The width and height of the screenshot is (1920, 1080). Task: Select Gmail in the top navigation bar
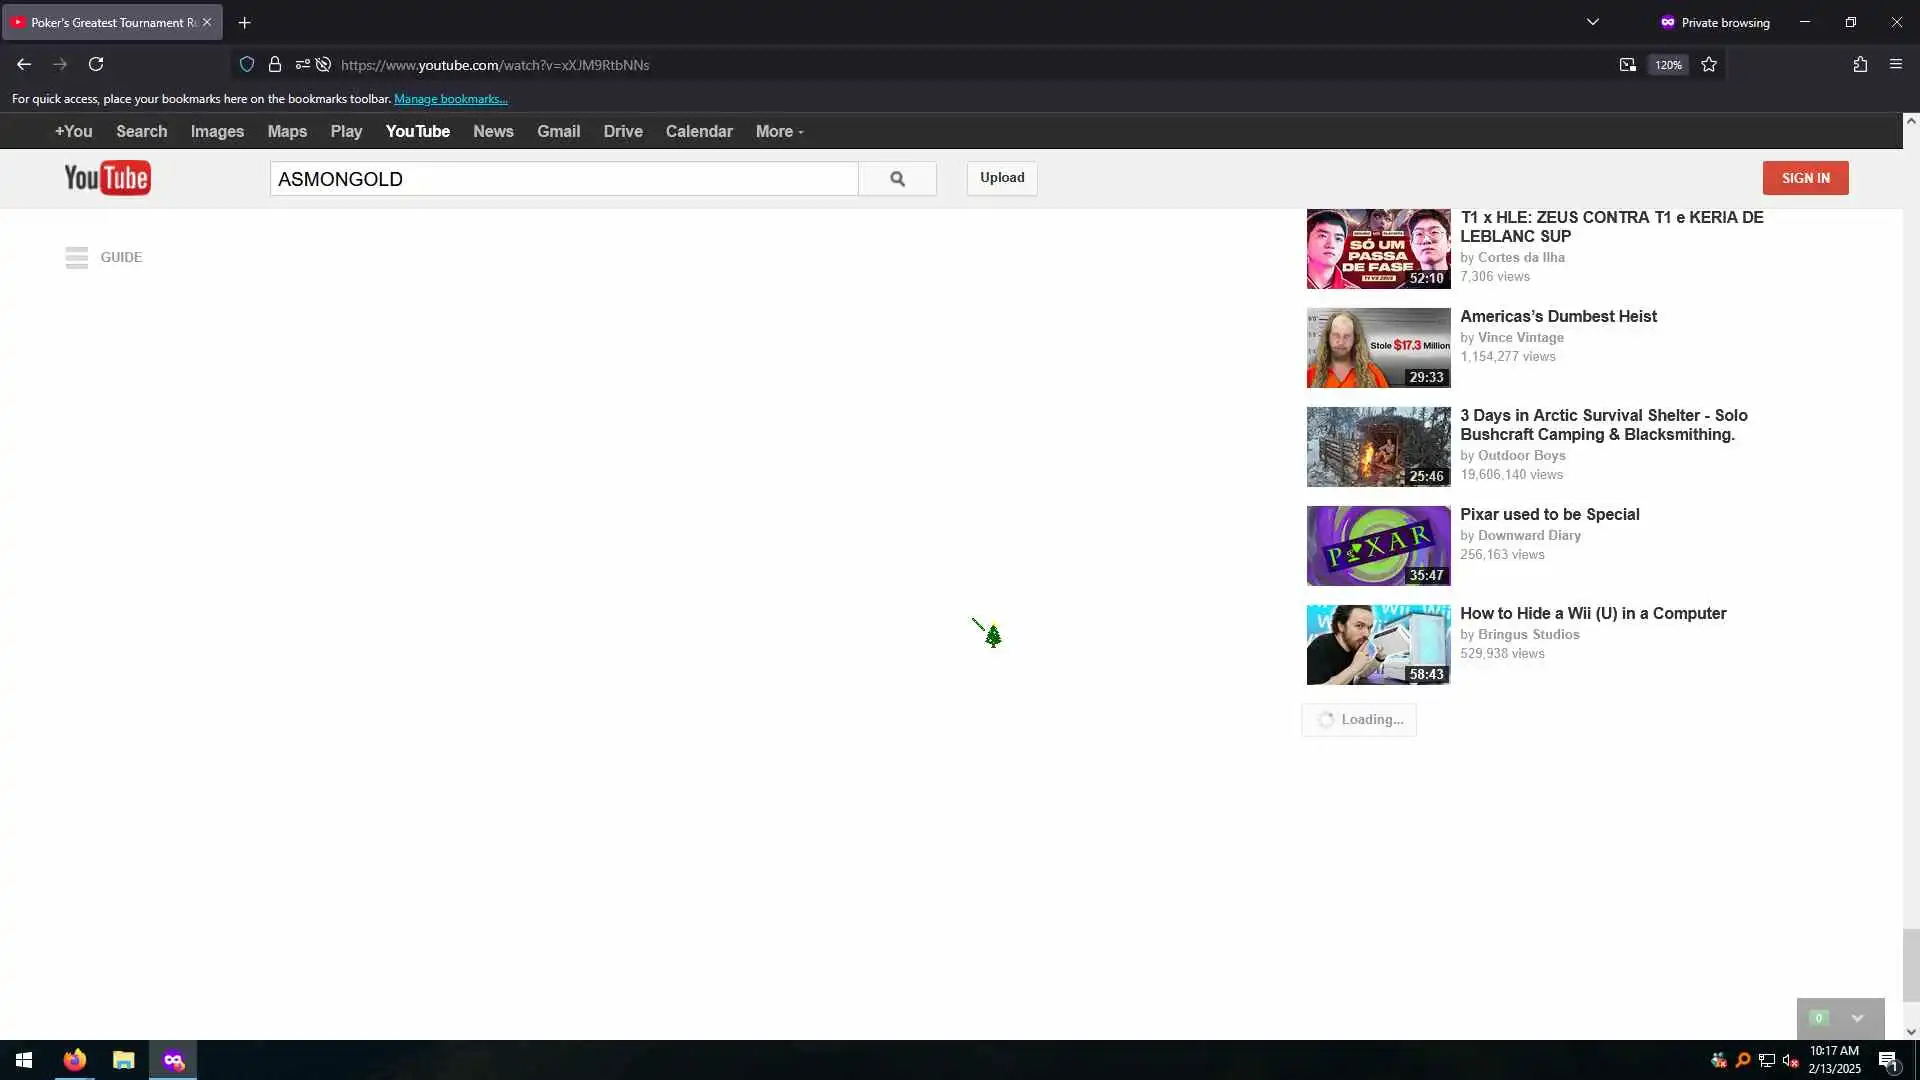pyautogui.click(x=558, y=131)
